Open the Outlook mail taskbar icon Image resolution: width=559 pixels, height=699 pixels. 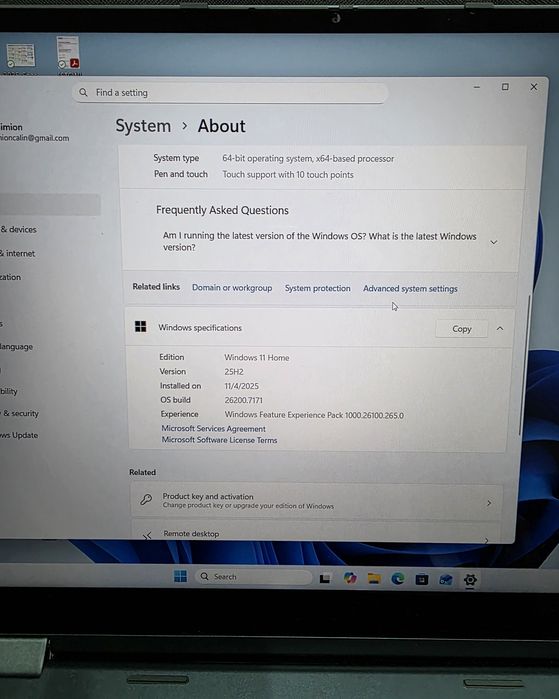446,580
